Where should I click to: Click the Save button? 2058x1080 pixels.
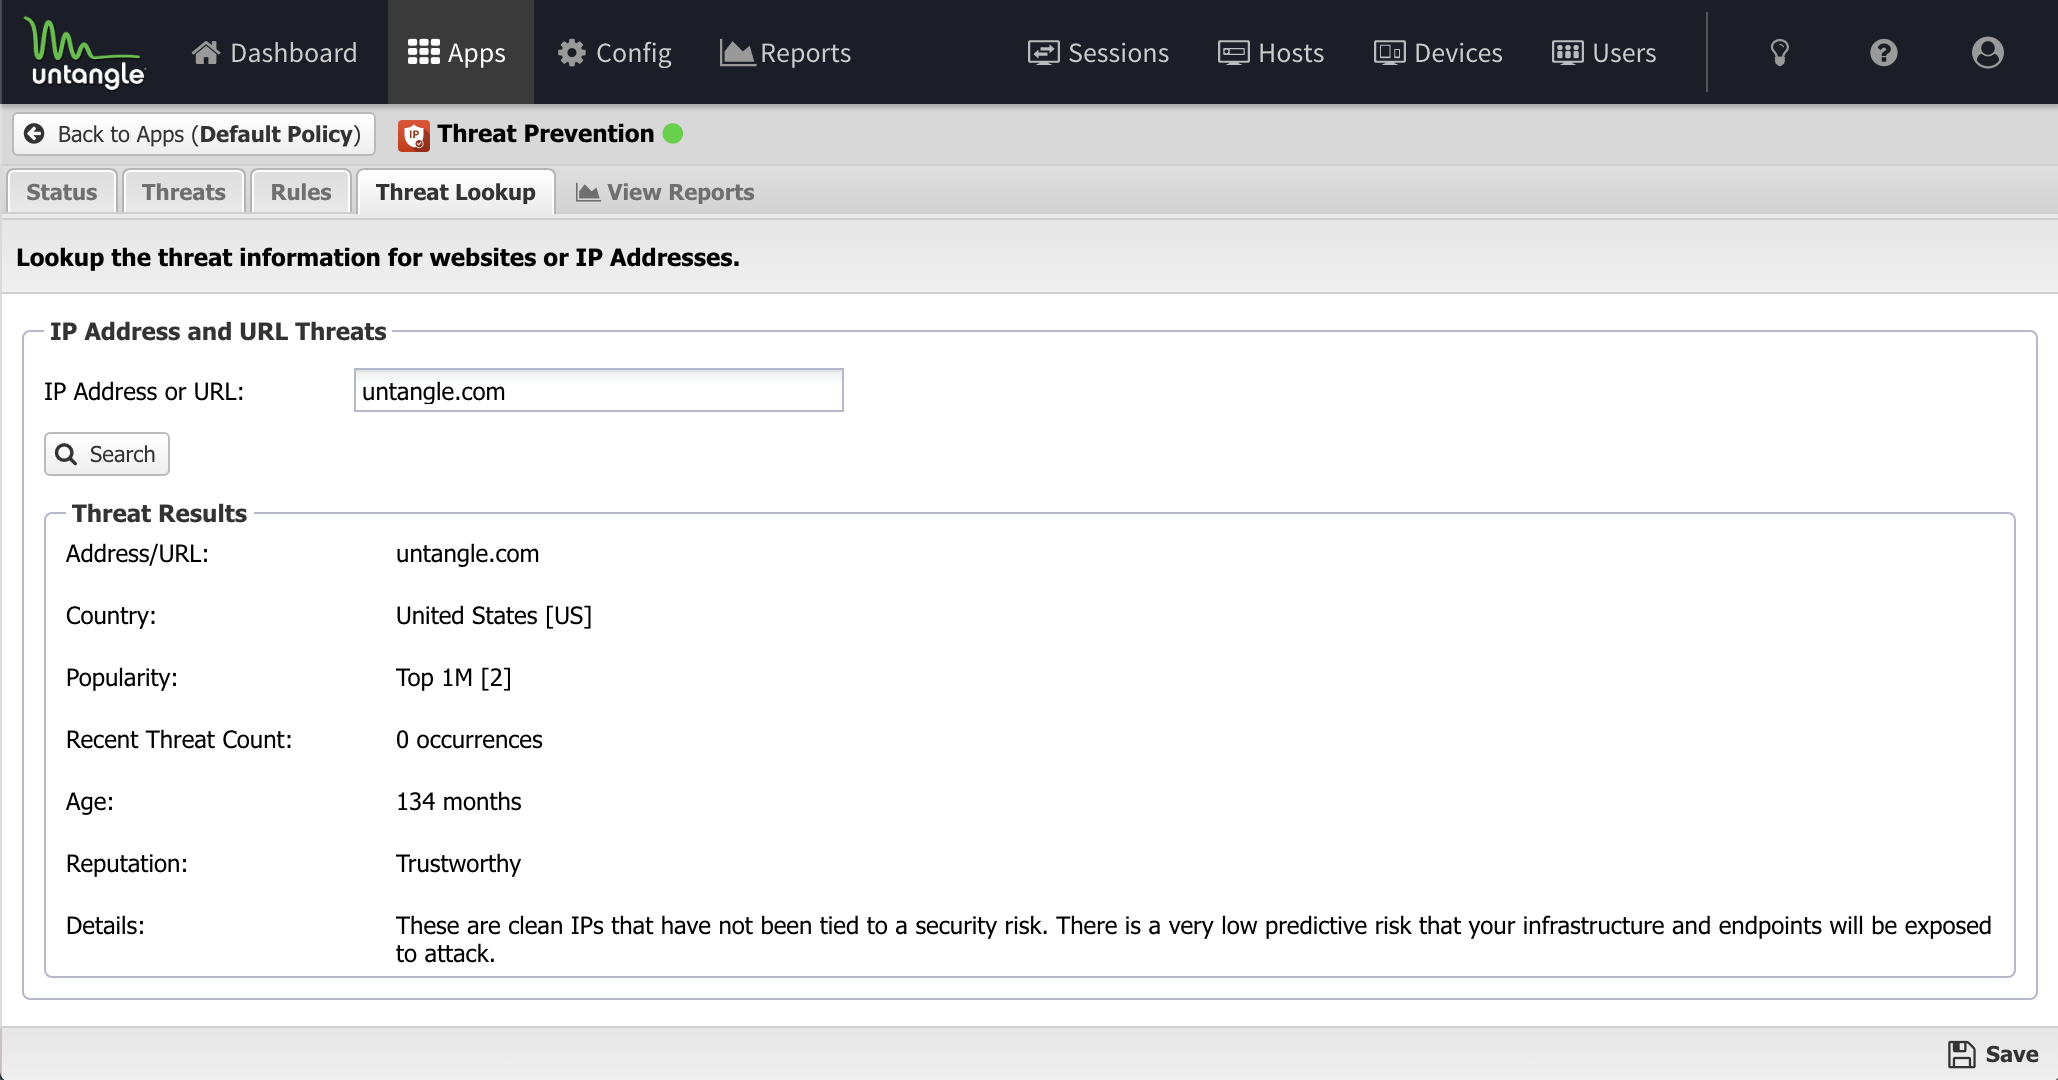(x=1993, y=1054)
